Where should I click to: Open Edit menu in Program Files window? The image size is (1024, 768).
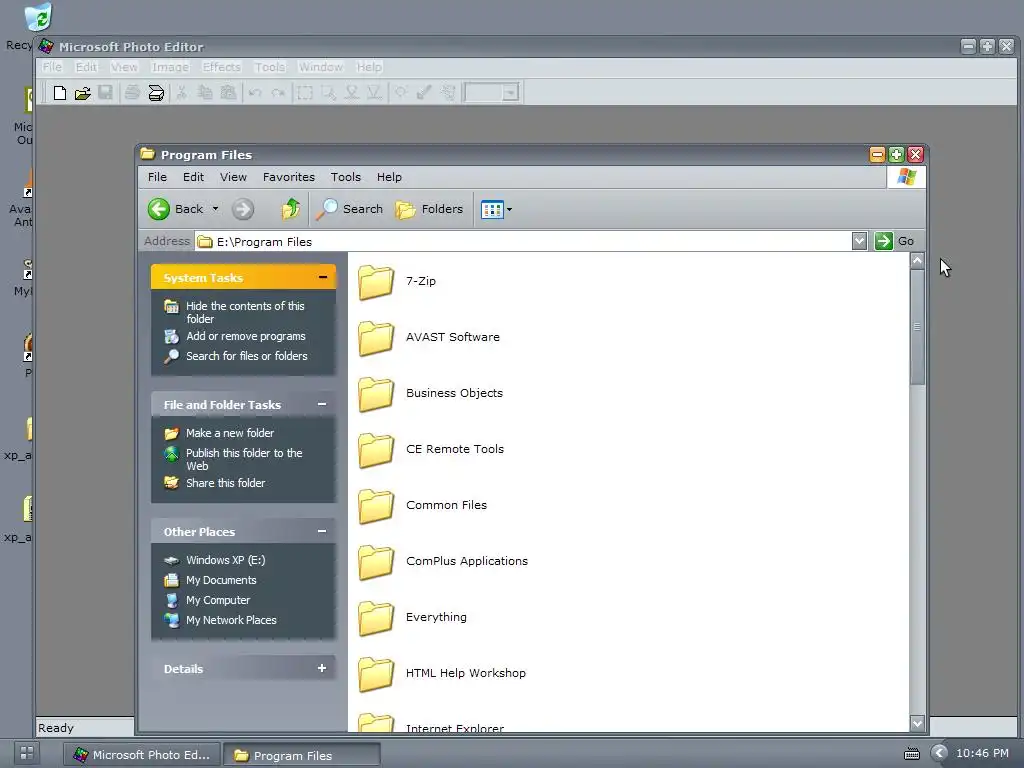click(193, 177)
